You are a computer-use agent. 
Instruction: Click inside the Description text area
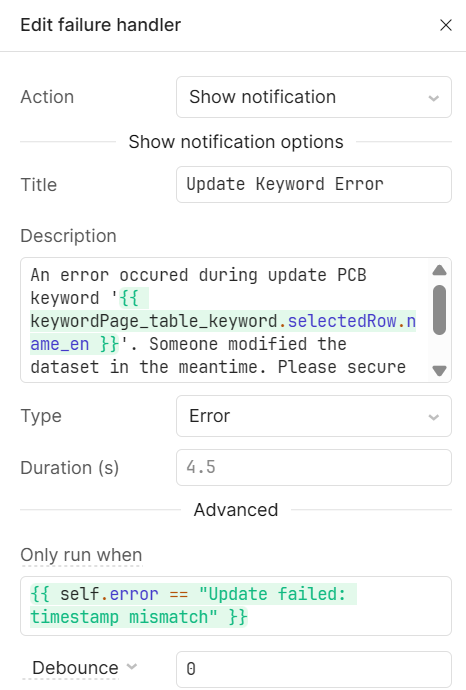pyautogui.click(x=224, y=320)
